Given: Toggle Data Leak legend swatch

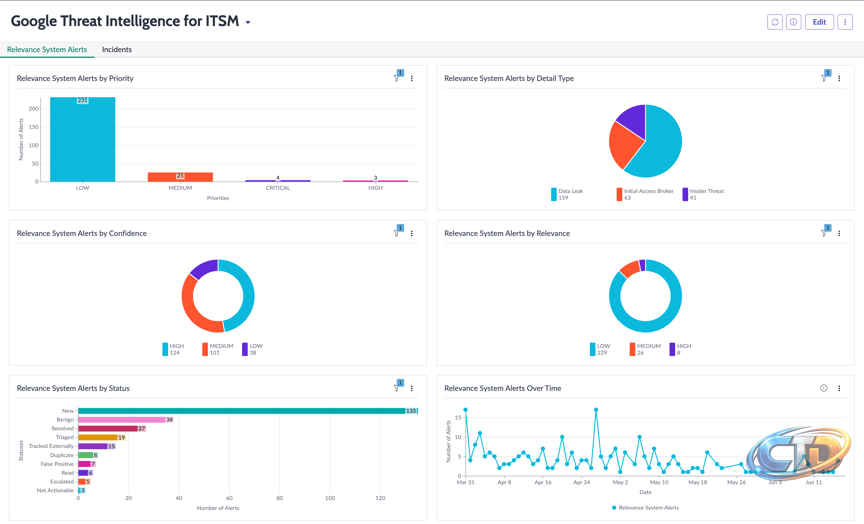Looking at the screenshot, I should 554,194.
